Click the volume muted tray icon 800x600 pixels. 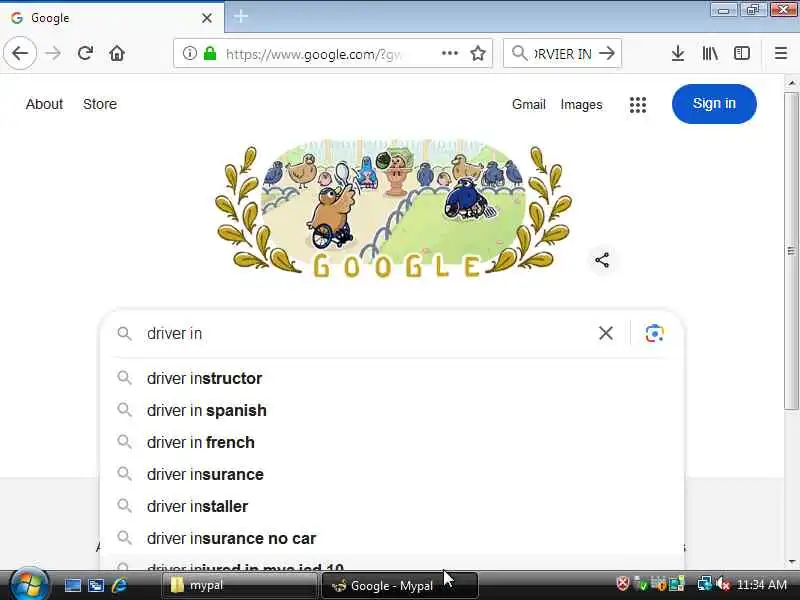click(722, 584)
